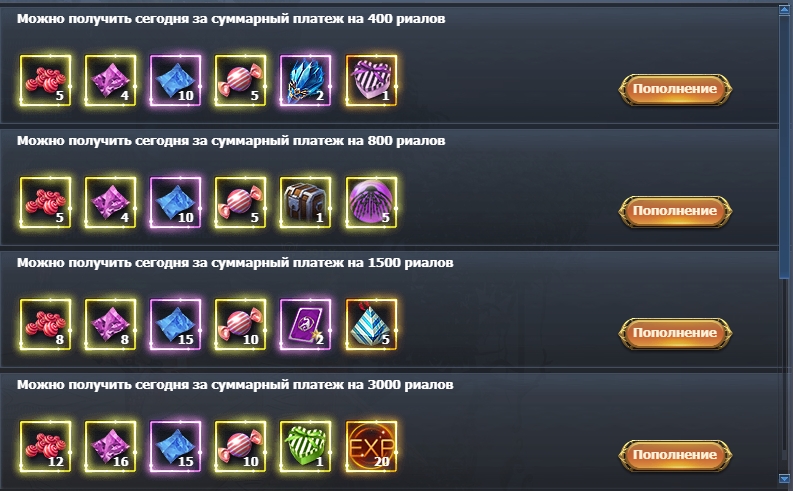Viewport: 793px width, 491px height.
Task: Click the scrollbar down arrow
Action: (784, 478)
